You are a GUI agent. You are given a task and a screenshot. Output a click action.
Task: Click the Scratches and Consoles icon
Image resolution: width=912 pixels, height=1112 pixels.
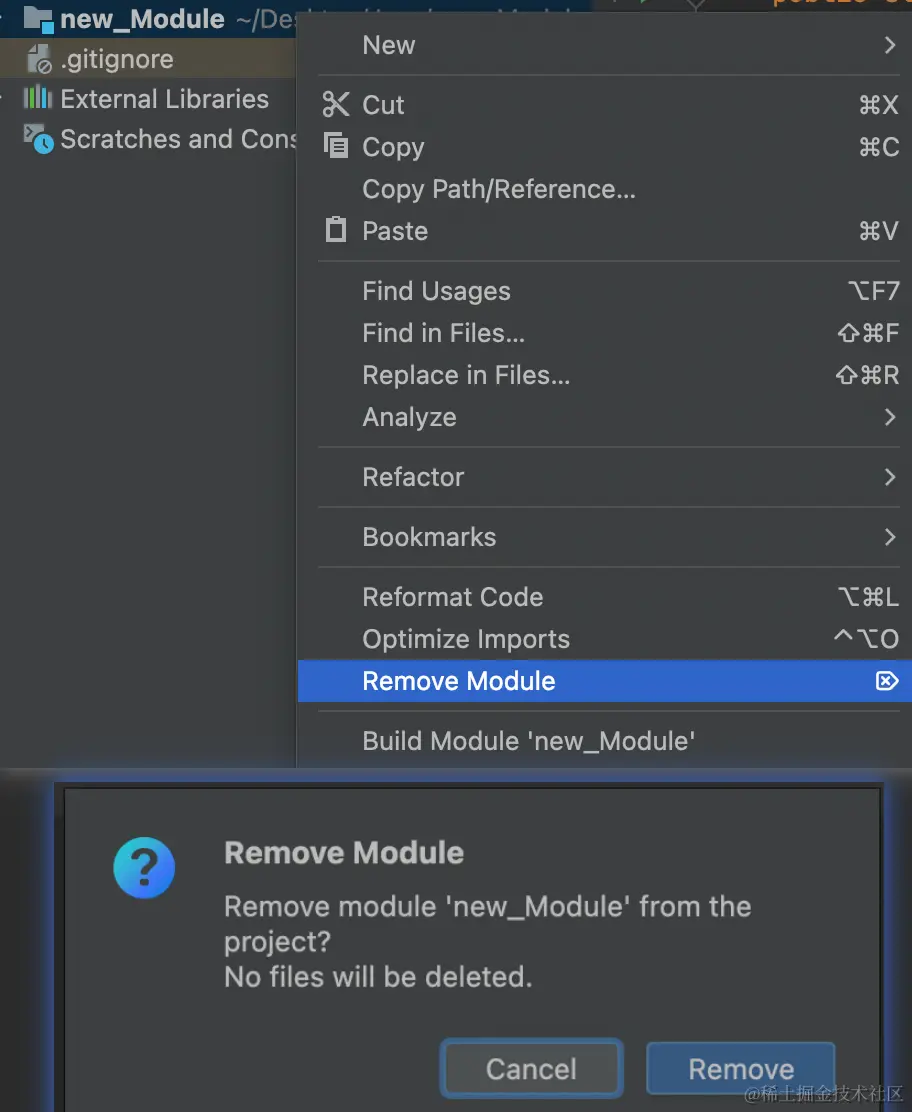38,139
